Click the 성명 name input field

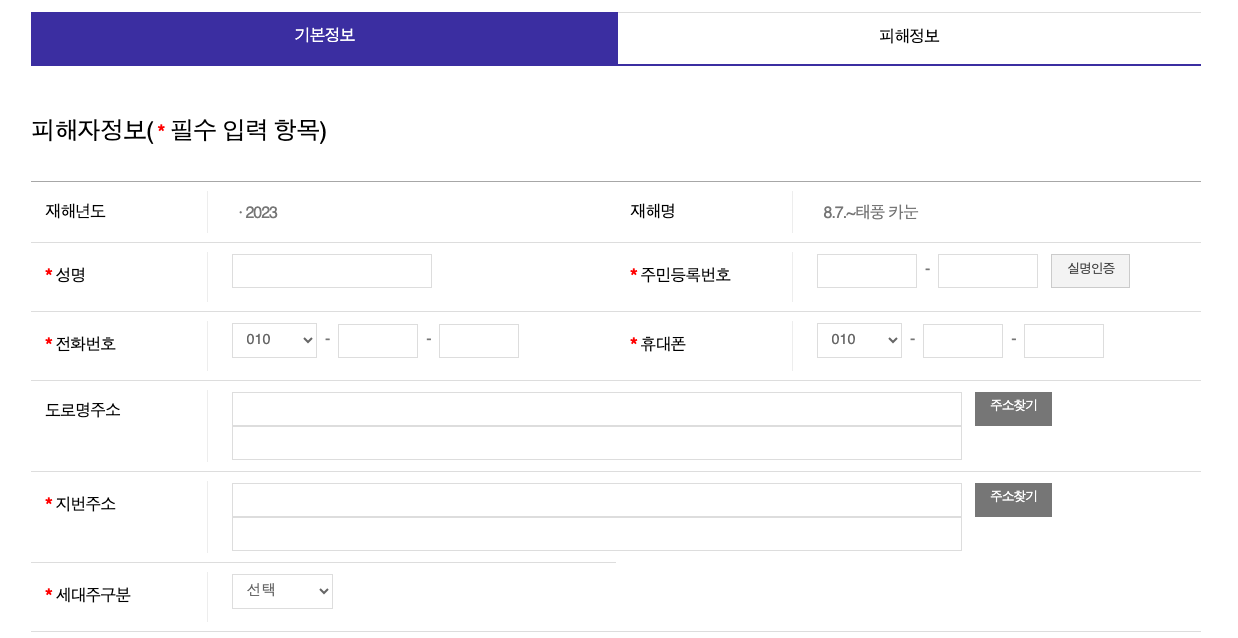[x=332, y=271]
